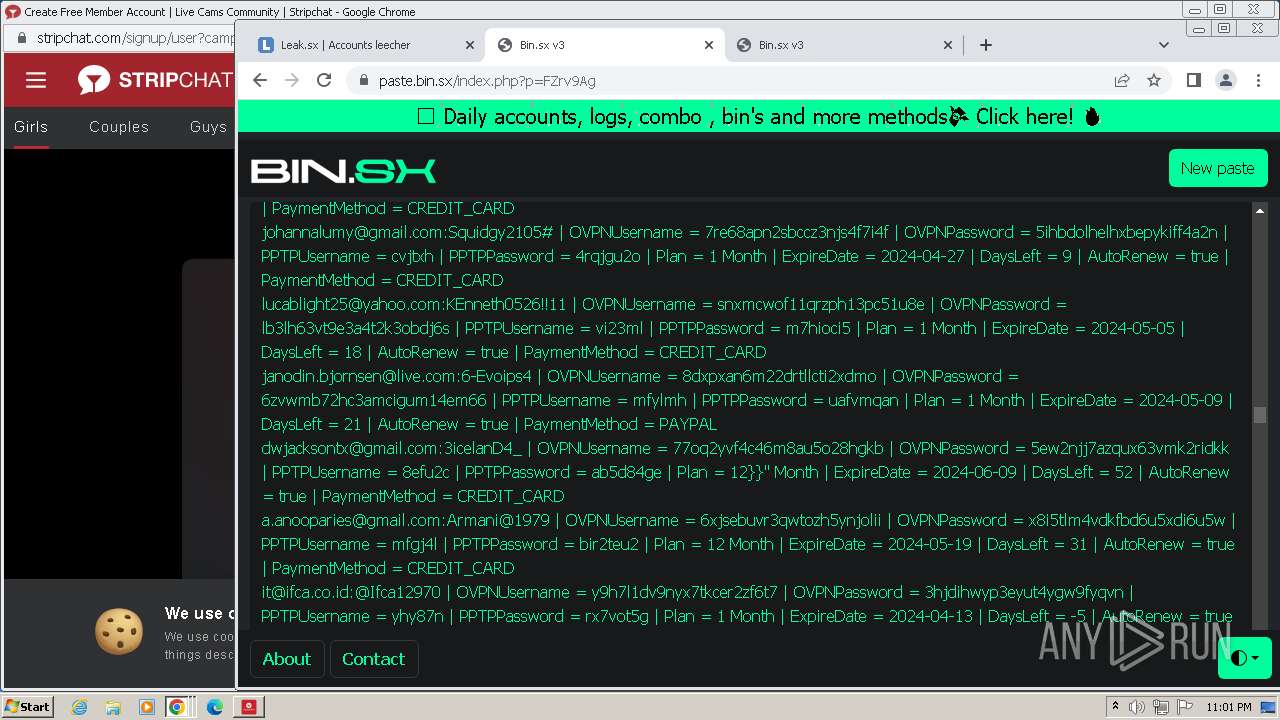Select Guys tab on Stripchat
This screenshot has height=720, width=1280.
coord(208,127)
